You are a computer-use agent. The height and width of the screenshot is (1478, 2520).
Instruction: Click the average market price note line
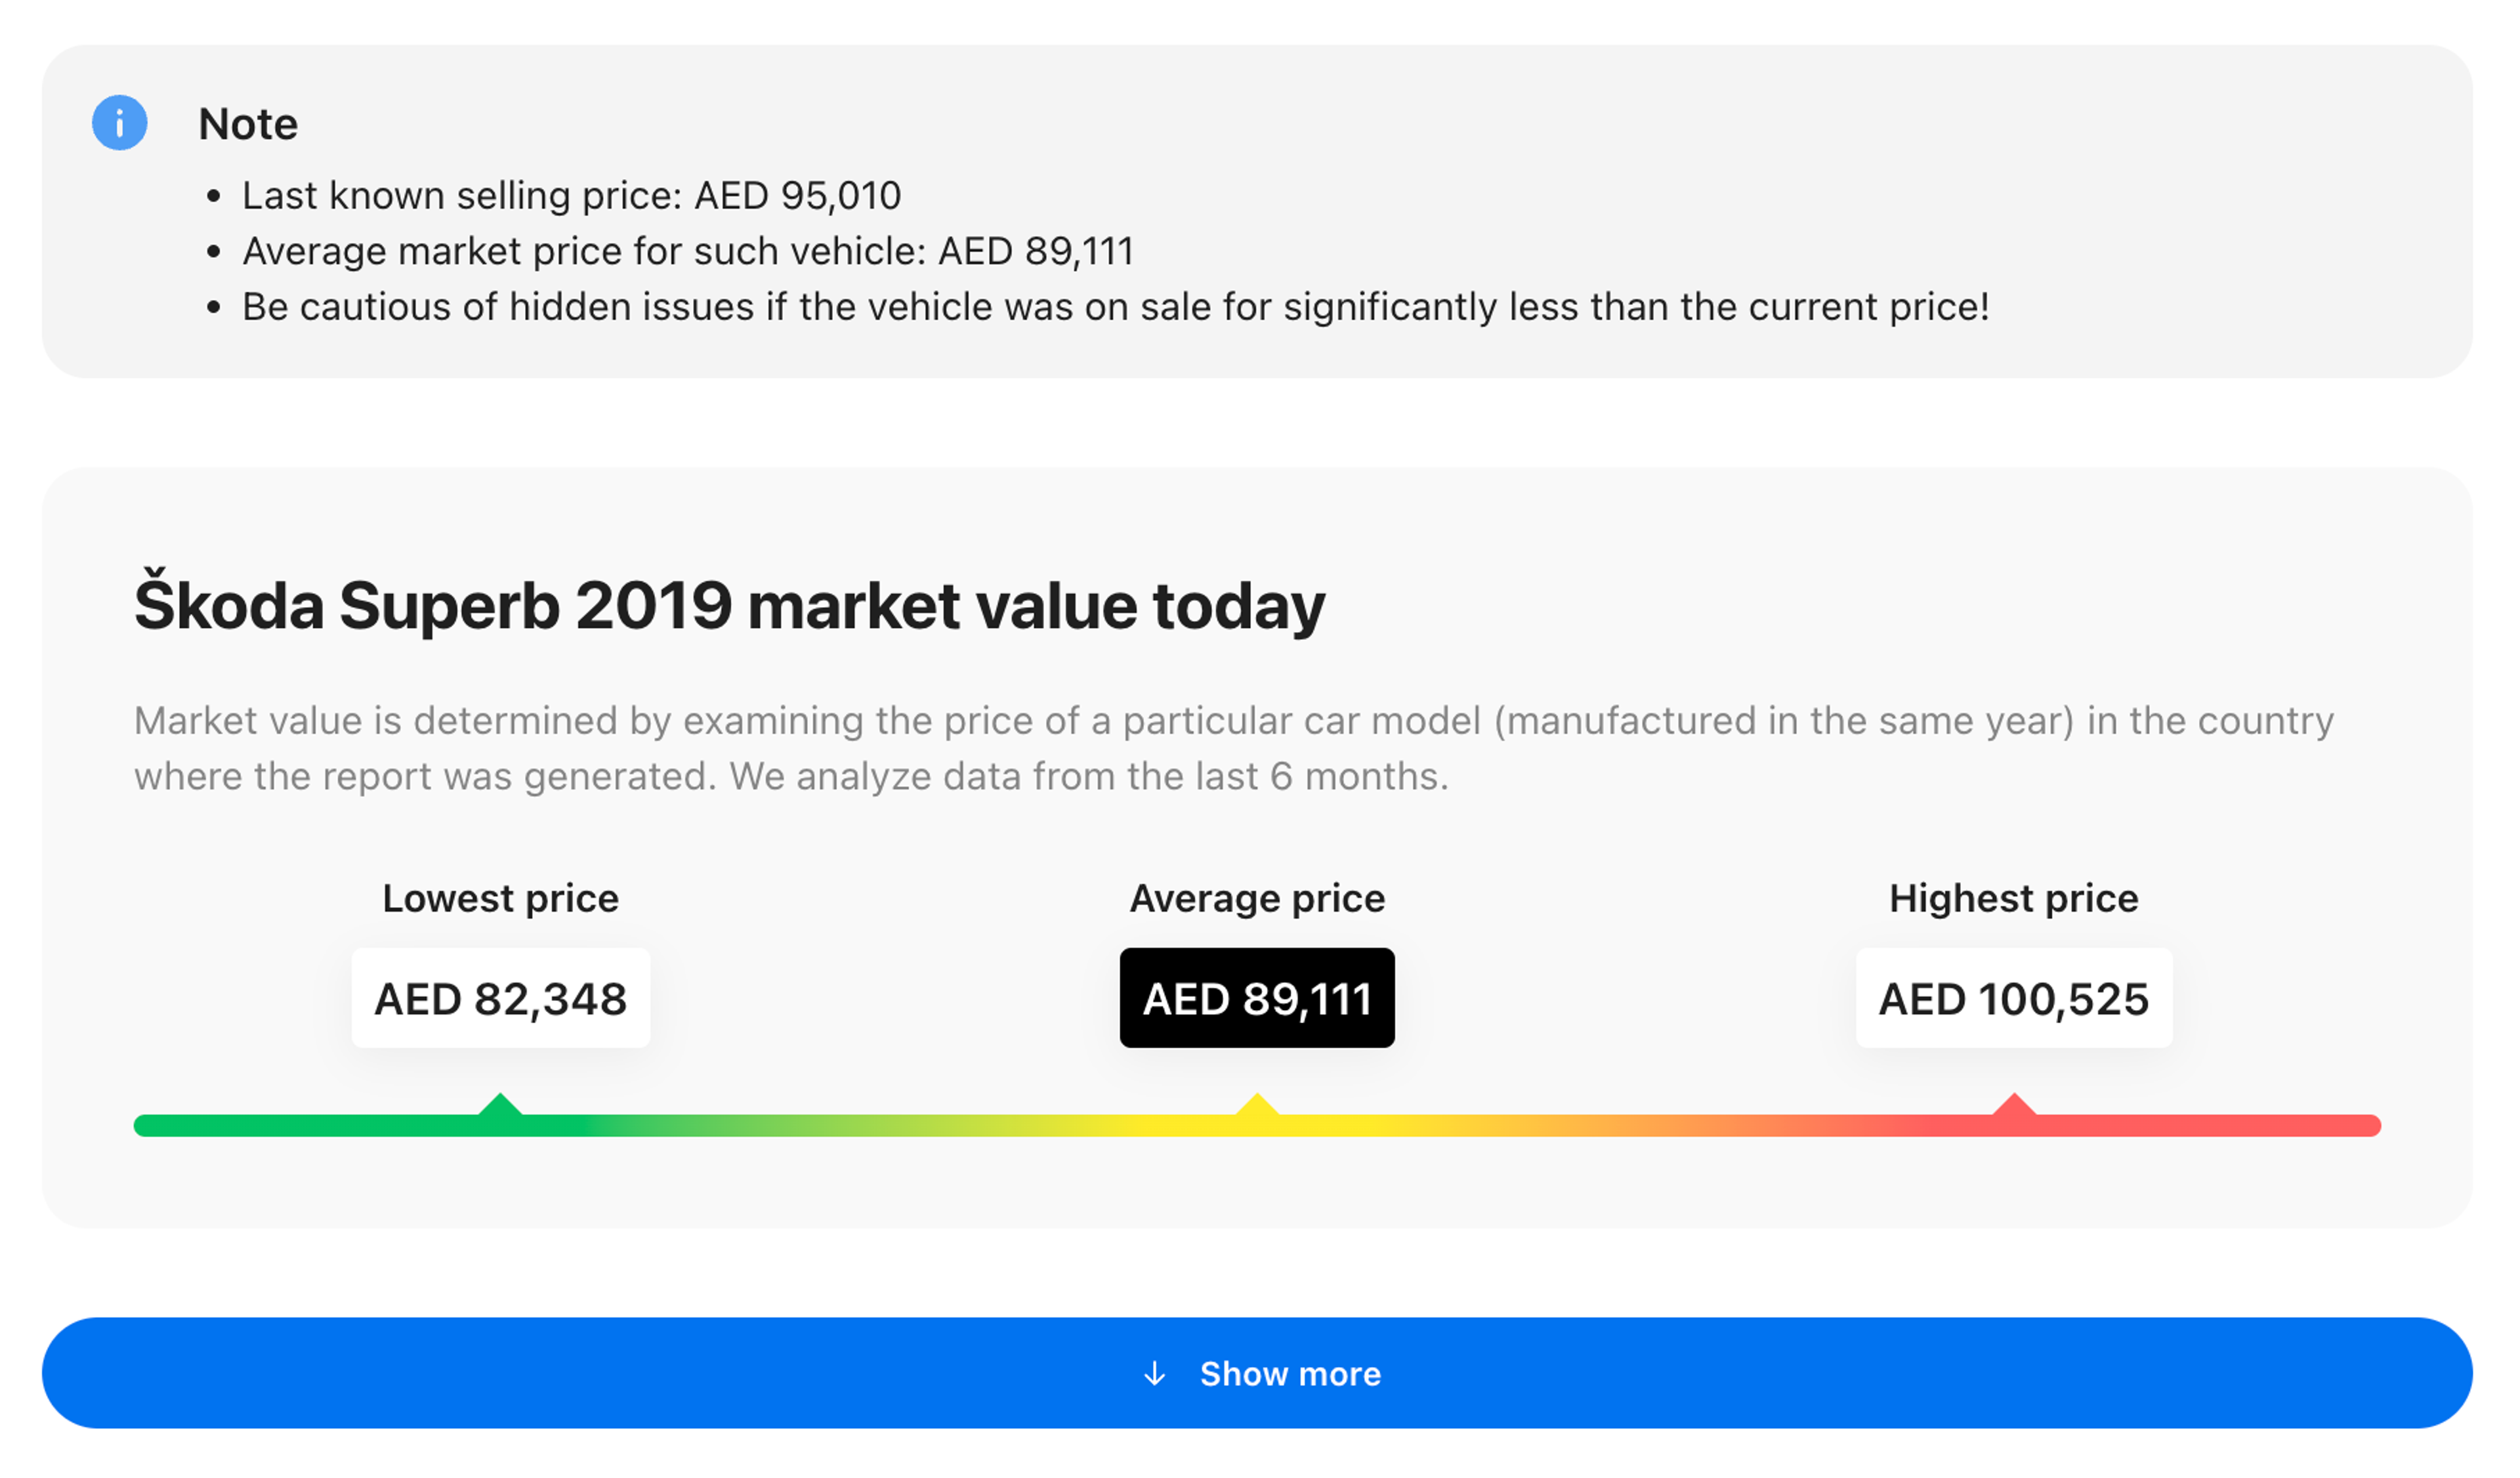(688, 251)
